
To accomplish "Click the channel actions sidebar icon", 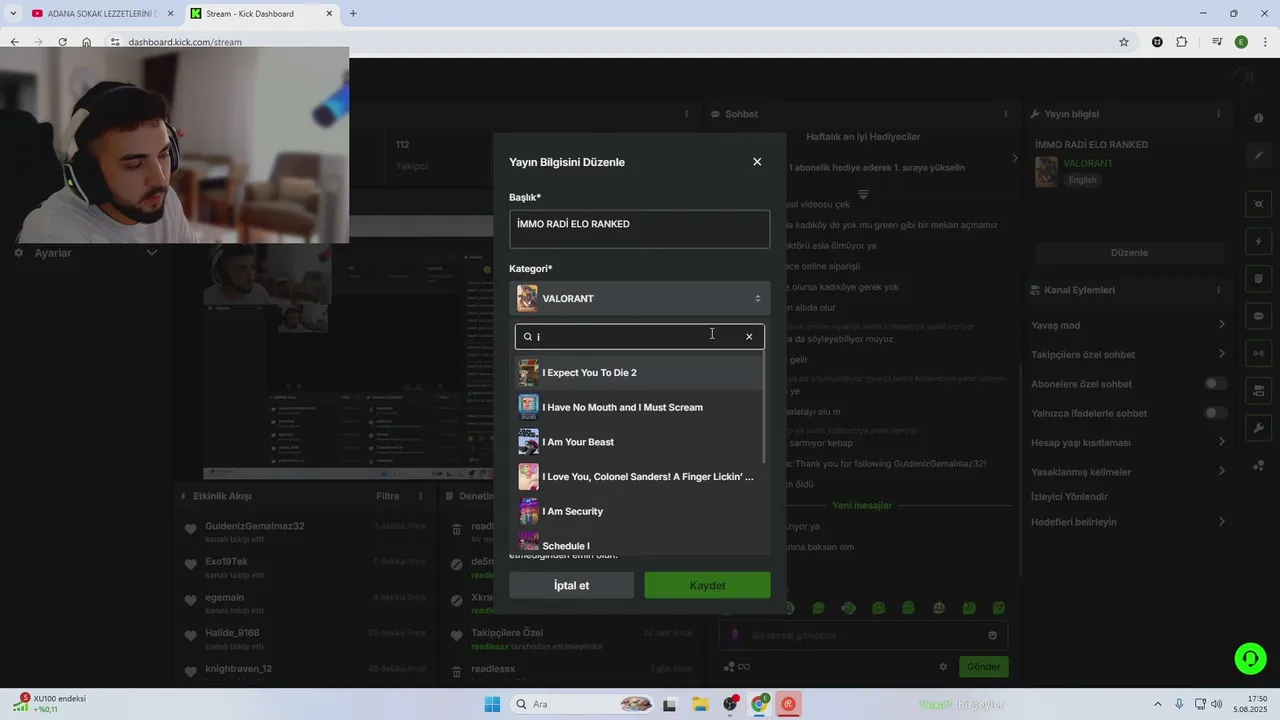I will coord(1259,390).
